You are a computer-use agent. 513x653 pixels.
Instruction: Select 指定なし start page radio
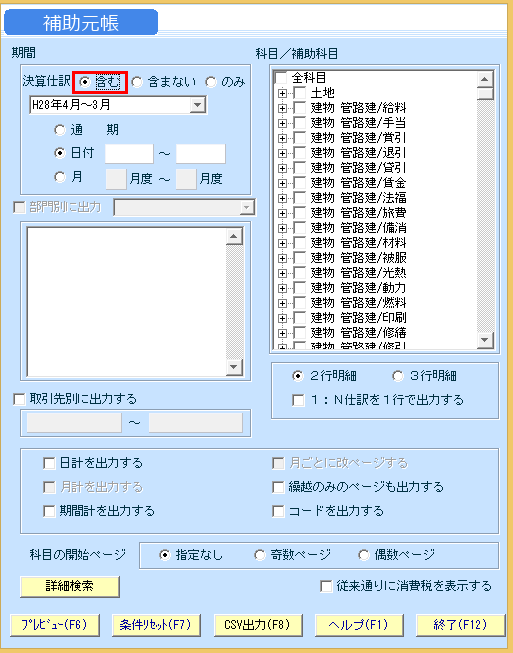(x=165, y=555)
